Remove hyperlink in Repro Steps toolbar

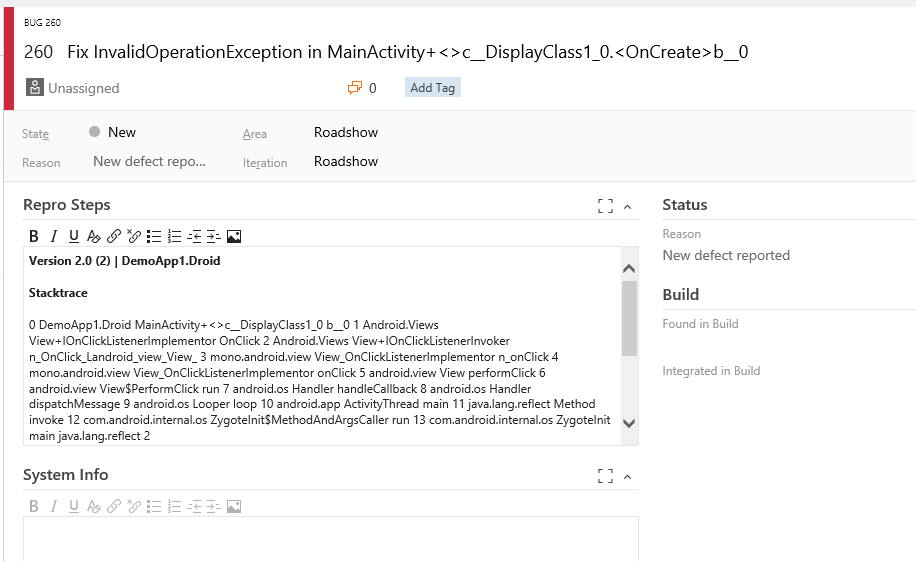(134, 237)
